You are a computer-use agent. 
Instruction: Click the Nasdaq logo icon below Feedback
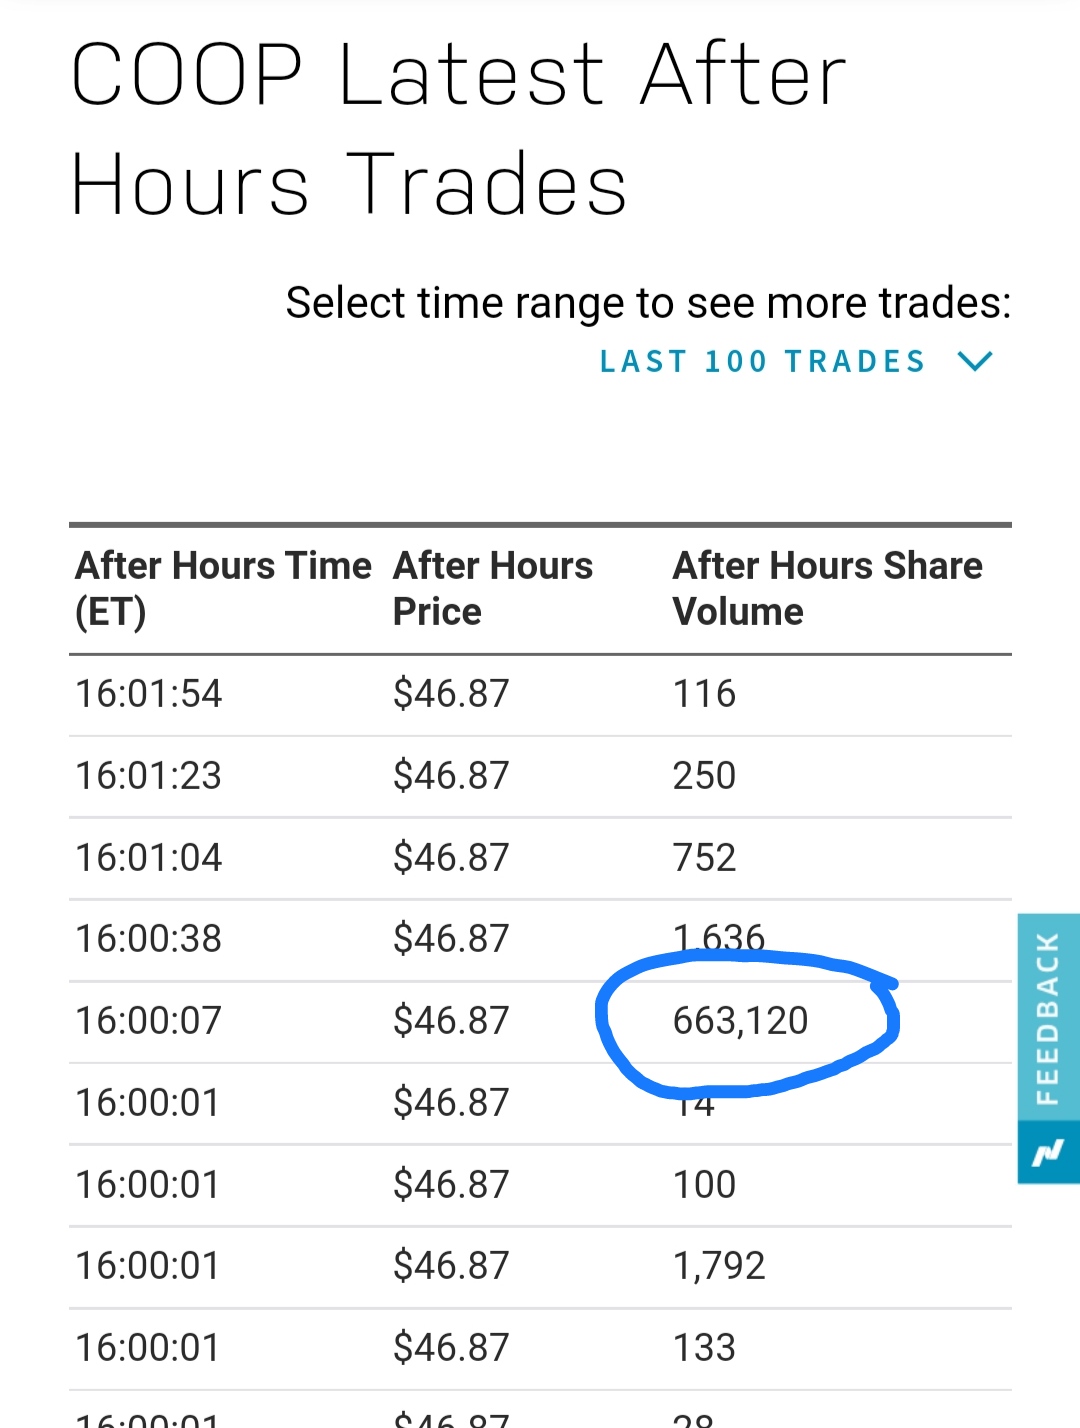coord(1048,1153)
